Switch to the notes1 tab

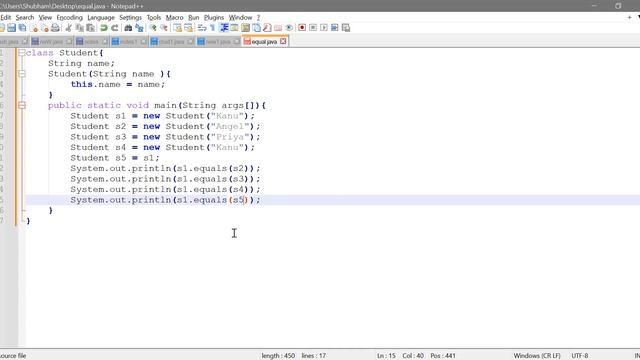point(128,42)
